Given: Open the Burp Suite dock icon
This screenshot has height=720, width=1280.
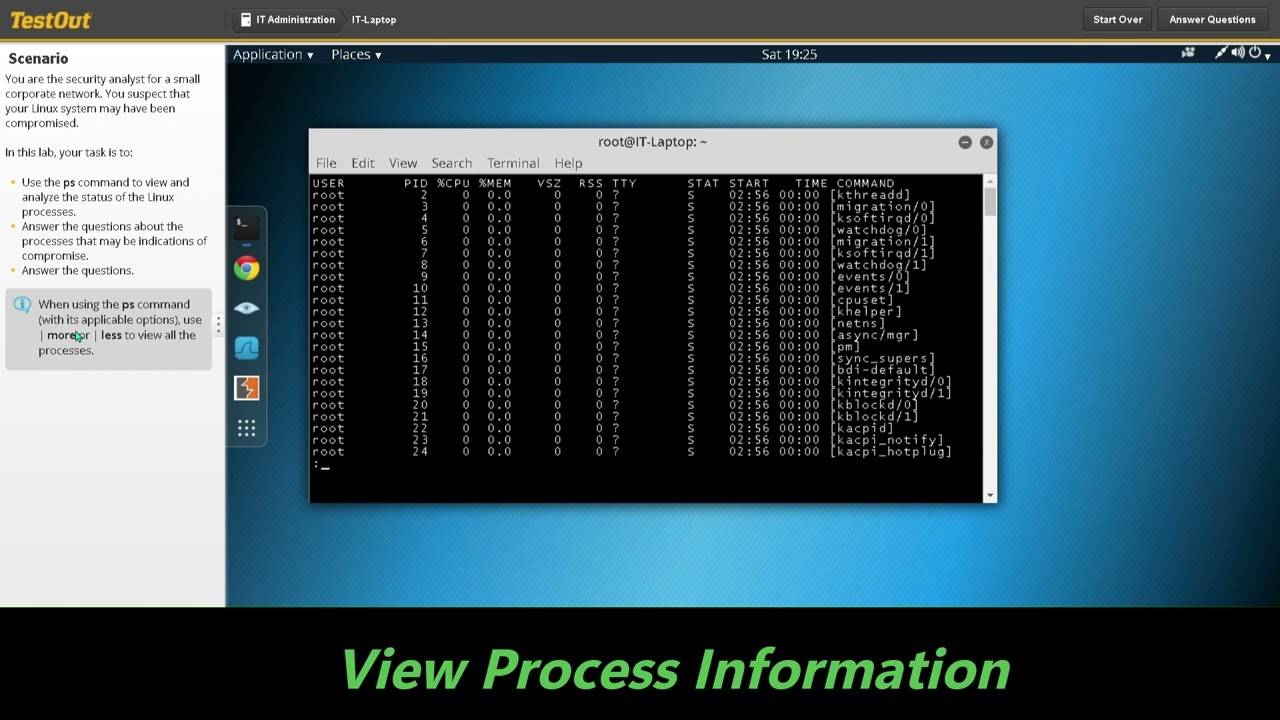Looking at the screenshot, I should pyautogui.click(x=246, y=388).
